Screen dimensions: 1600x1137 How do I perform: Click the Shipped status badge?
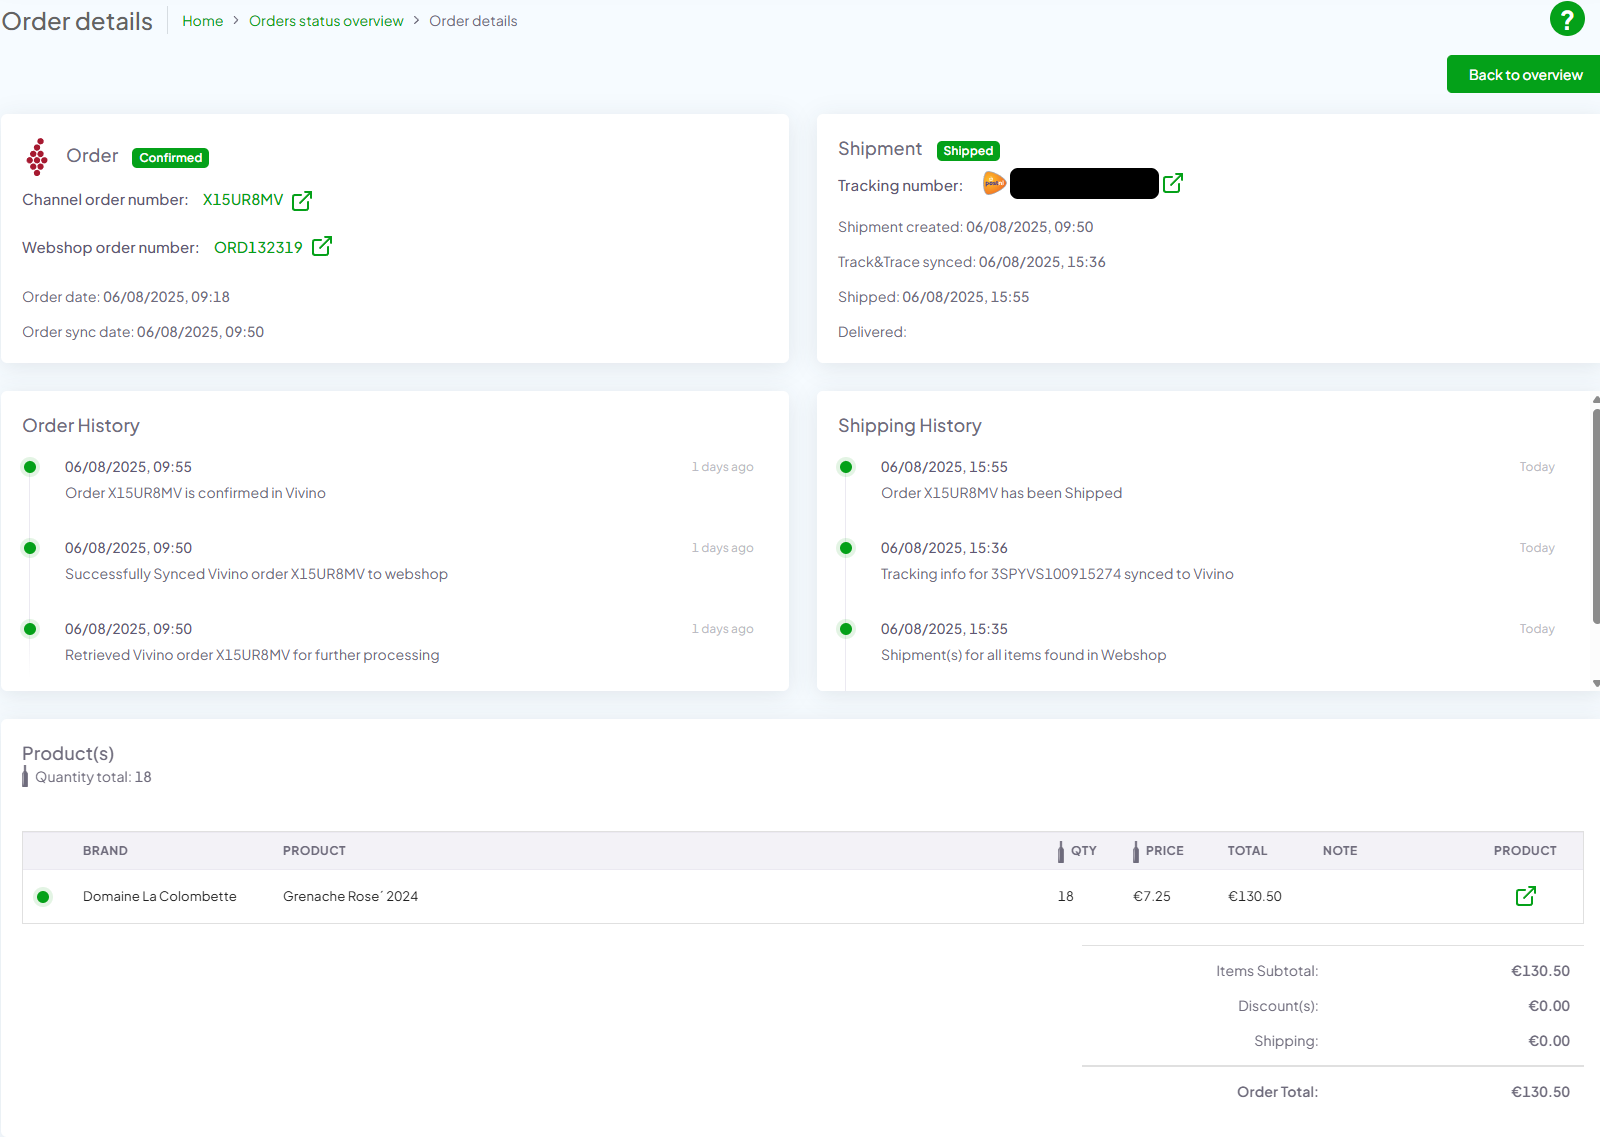[x=968, y=151]
